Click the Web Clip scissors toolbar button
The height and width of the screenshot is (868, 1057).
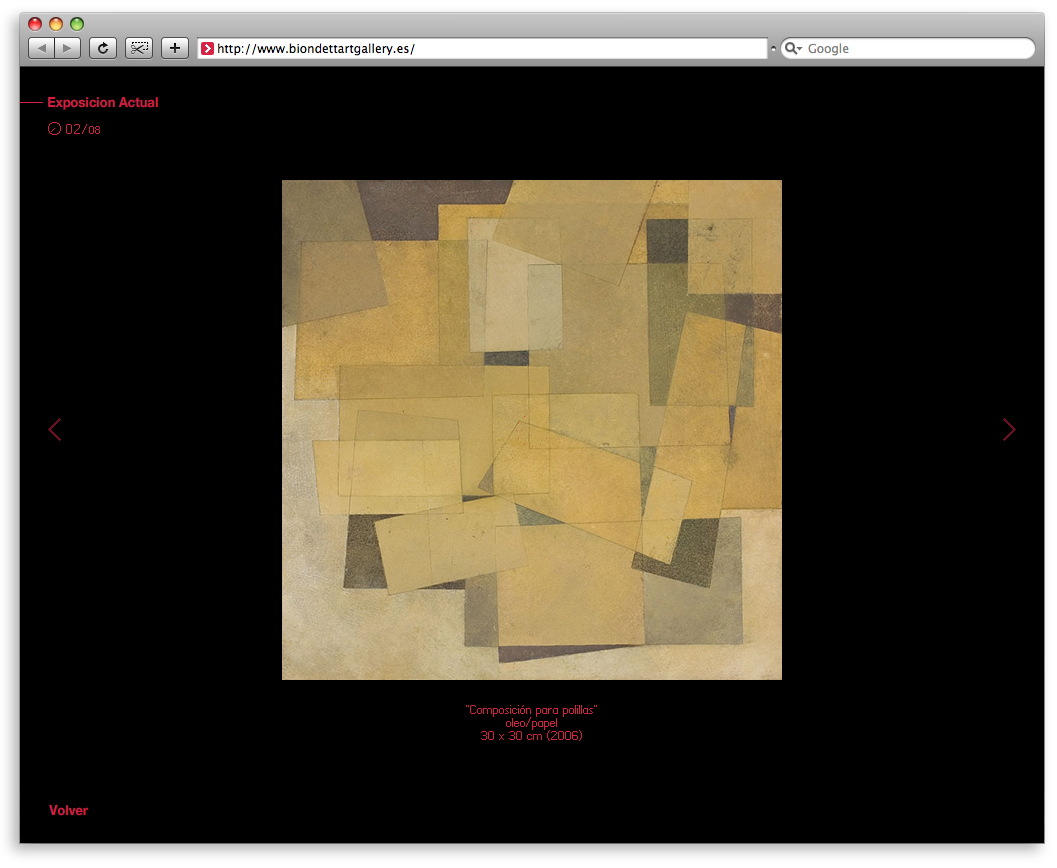click(x=139, y=48)
